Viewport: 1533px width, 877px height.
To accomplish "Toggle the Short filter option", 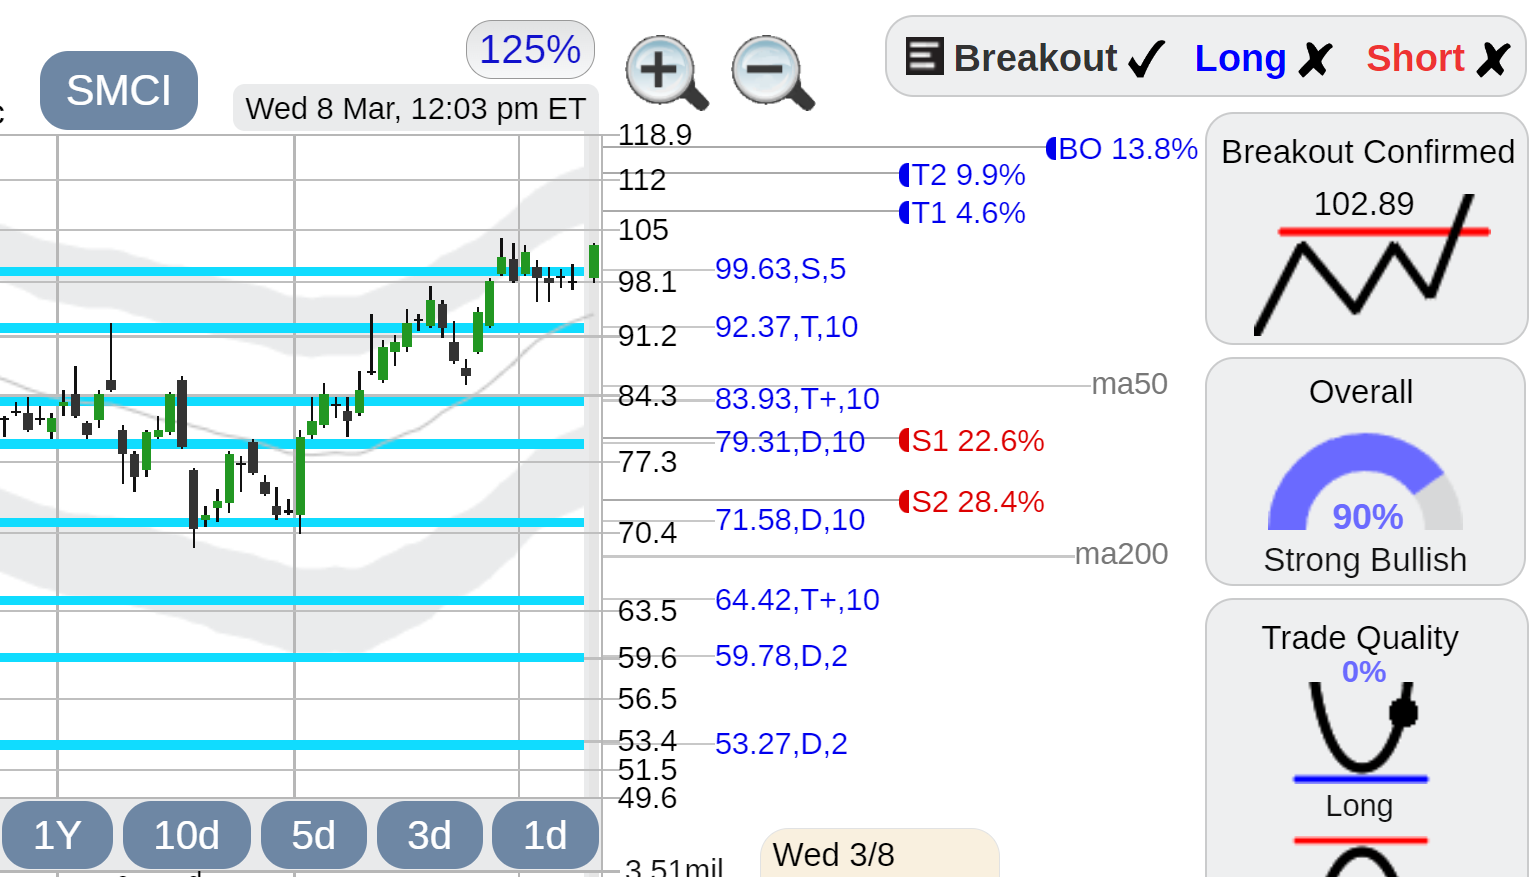I will 1438,58.
